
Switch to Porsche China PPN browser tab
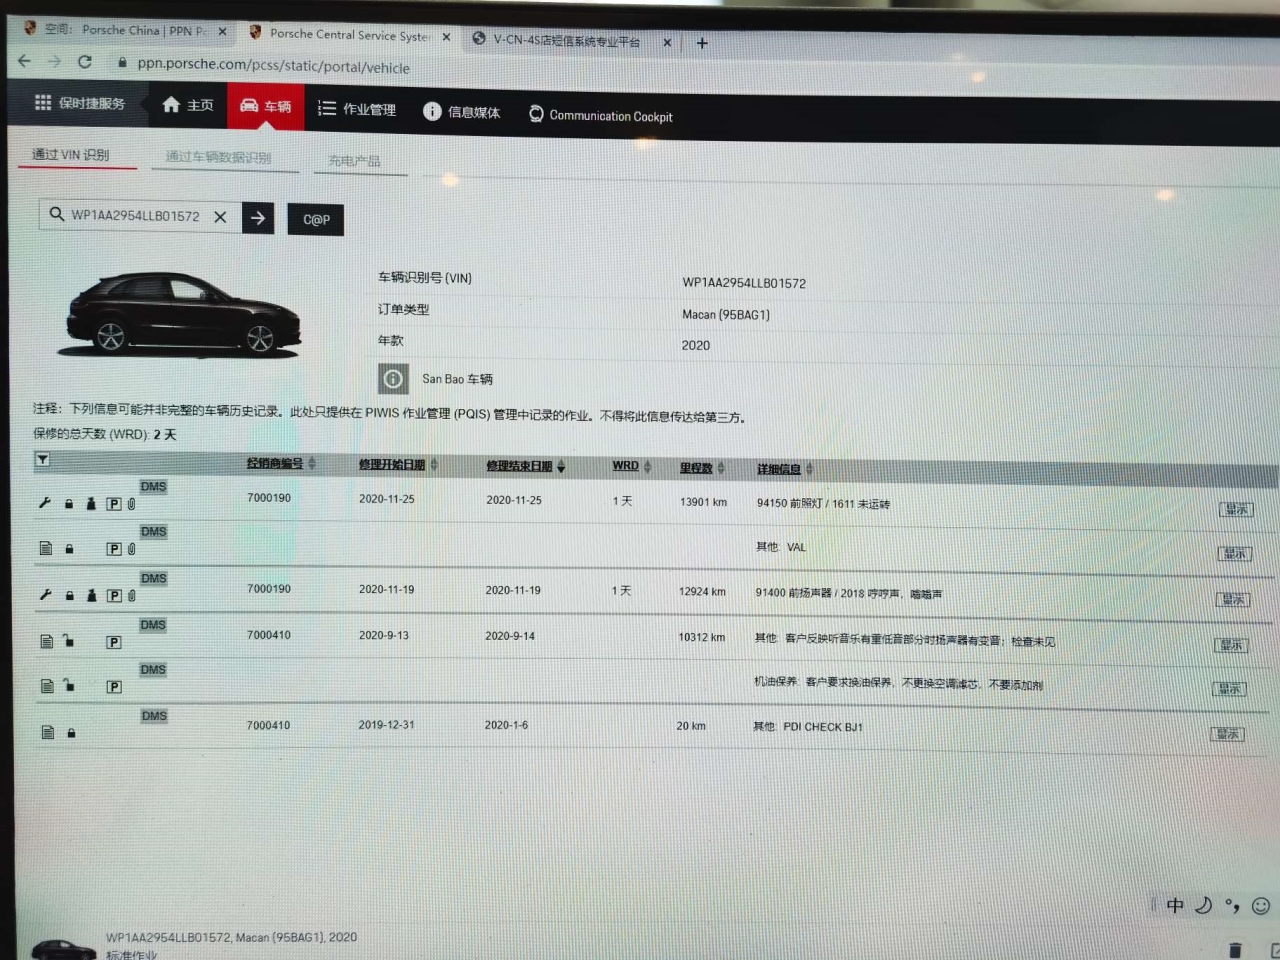[x=125, y=30]
